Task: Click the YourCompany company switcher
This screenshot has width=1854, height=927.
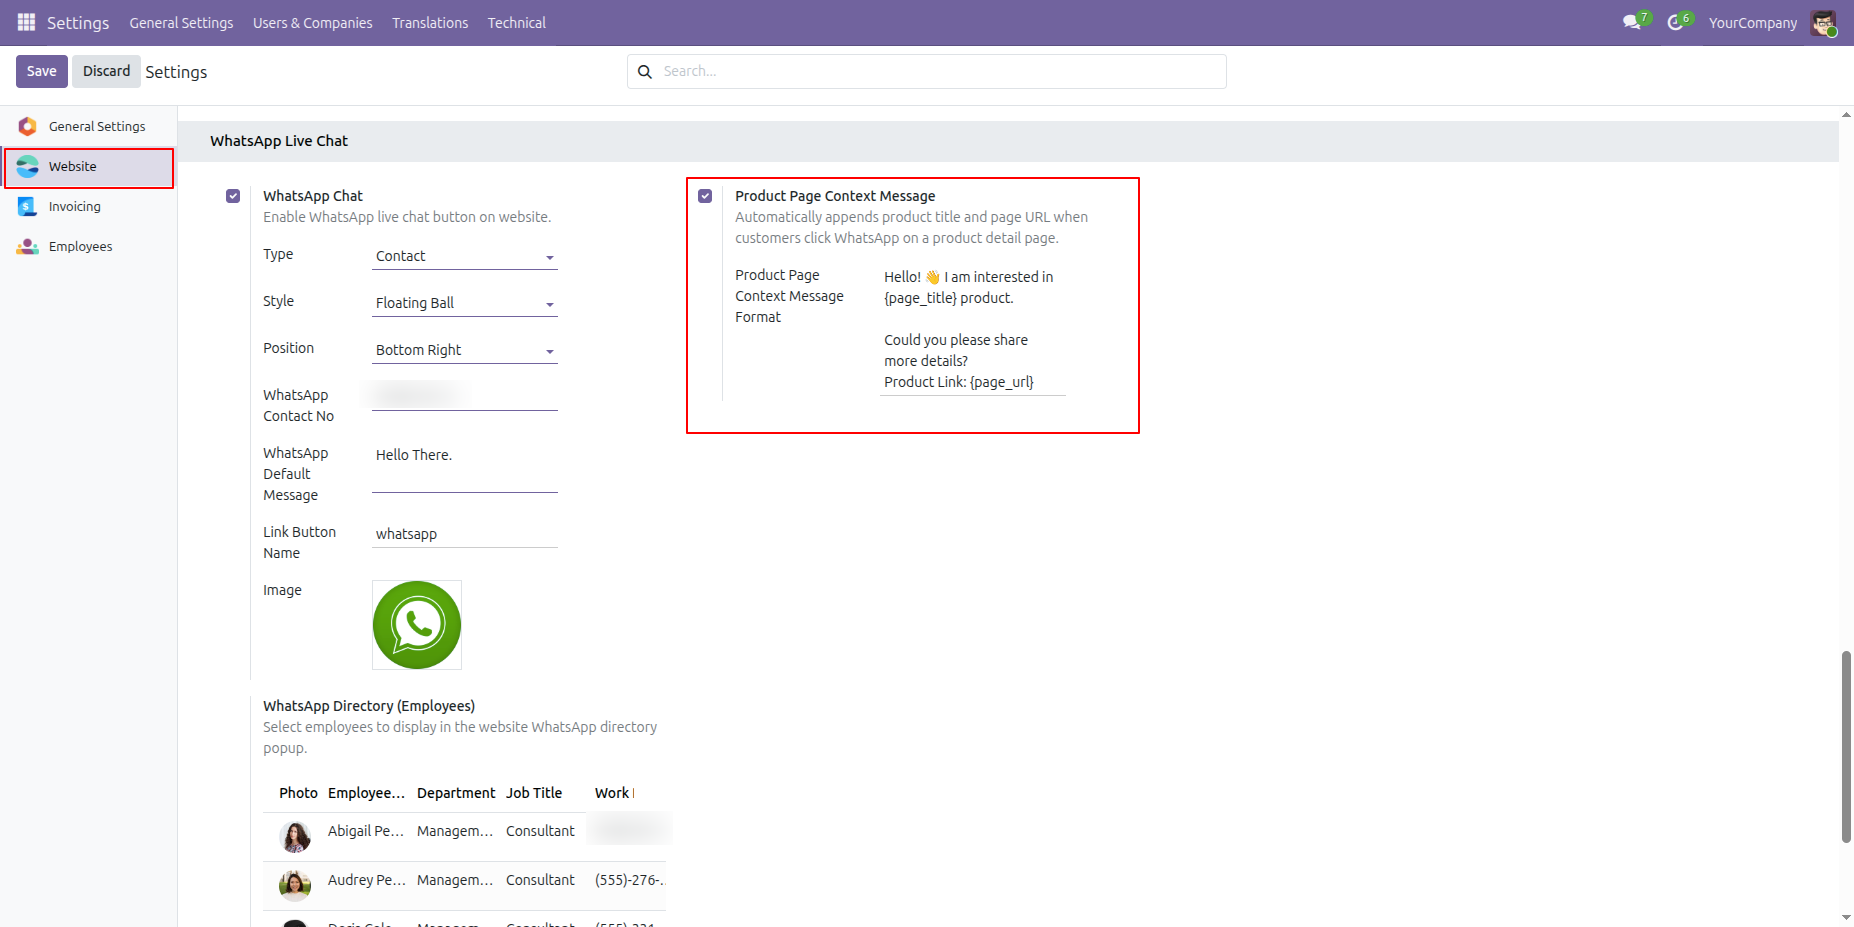Action: click(x=1752, y=22)
